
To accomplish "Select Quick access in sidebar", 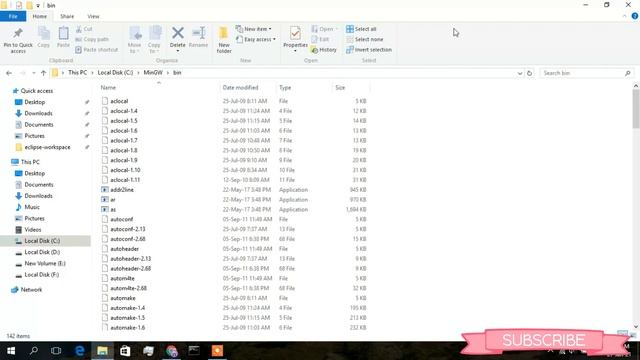I will pyautogui.click(x=37, y=91).
